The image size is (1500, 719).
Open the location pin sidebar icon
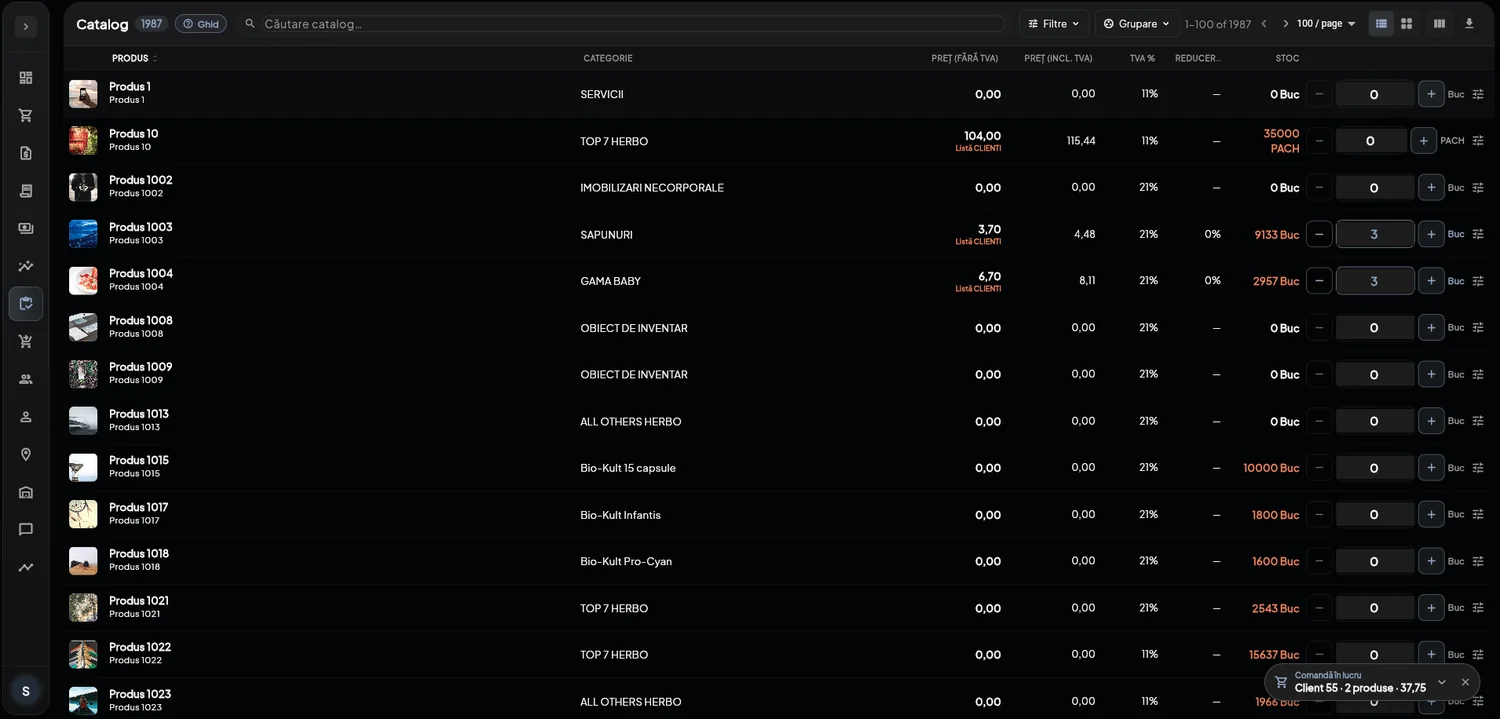point(26,454)
